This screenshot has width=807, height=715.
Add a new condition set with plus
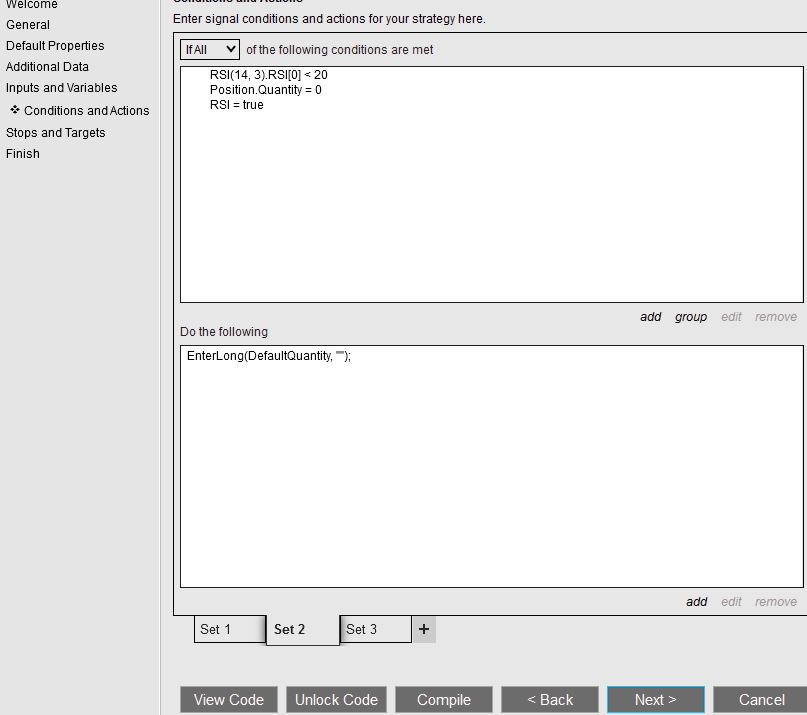pyautogui.click(x=424, y=629)
